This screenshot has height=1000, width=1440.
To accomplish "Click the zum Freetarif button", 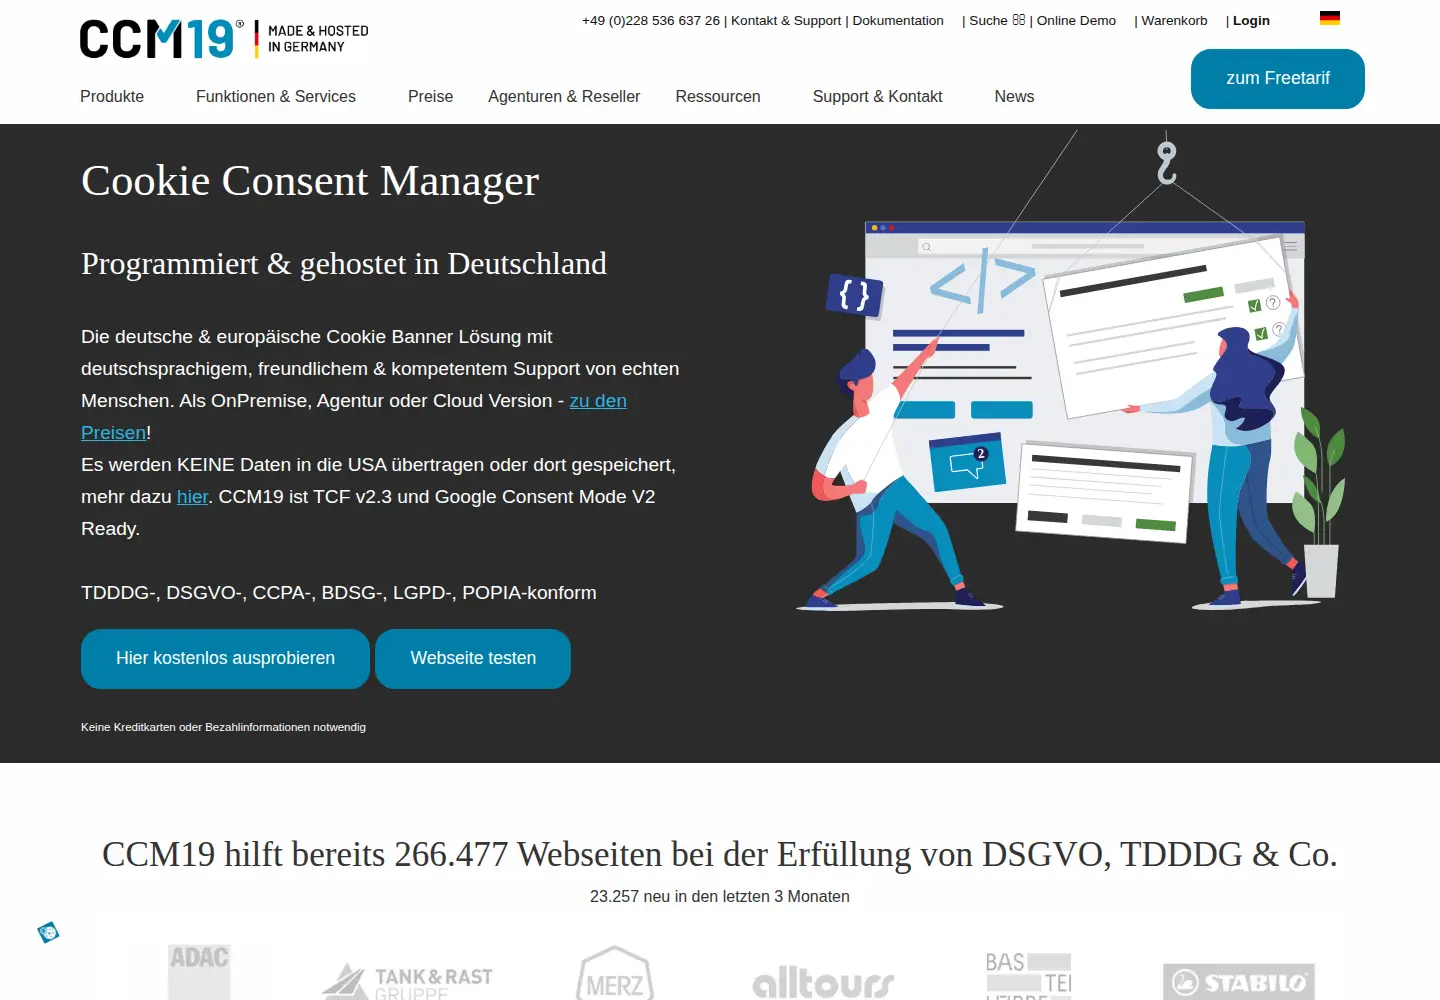I will coord(1278,79).
